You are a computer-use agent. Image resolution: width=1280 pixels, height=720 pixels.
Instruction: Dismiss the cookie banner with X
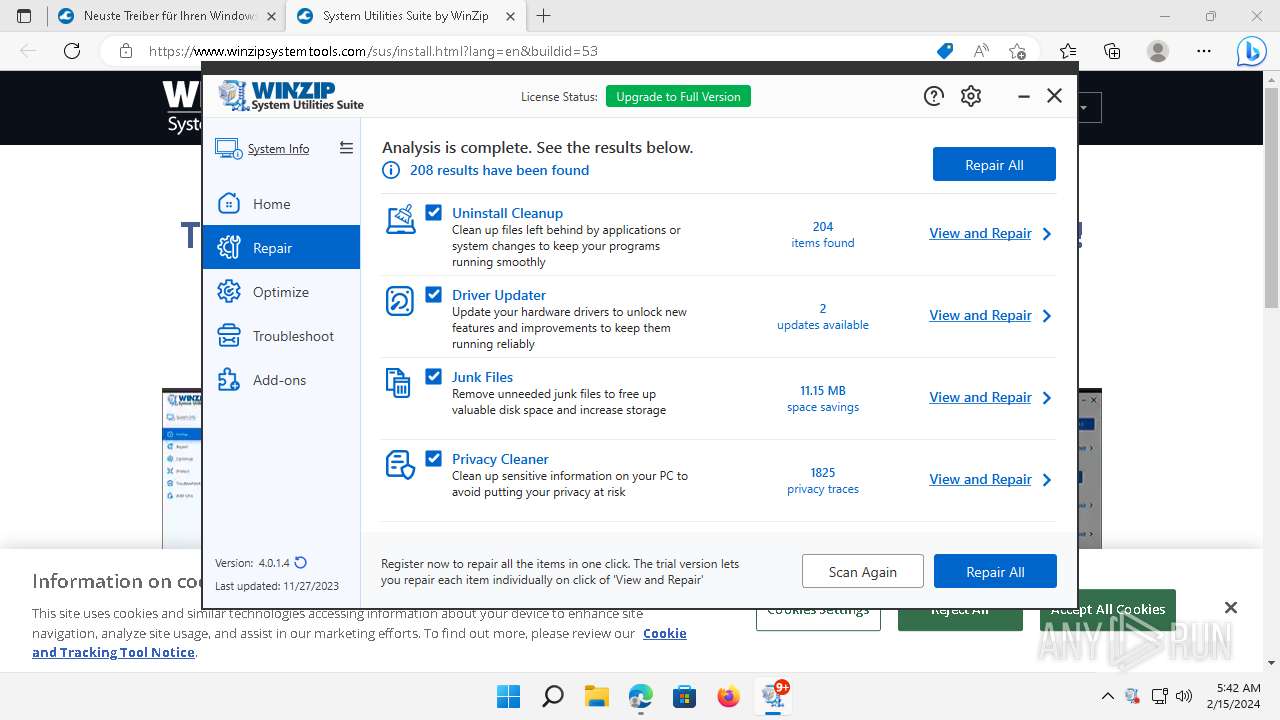tap(1231, 607)
